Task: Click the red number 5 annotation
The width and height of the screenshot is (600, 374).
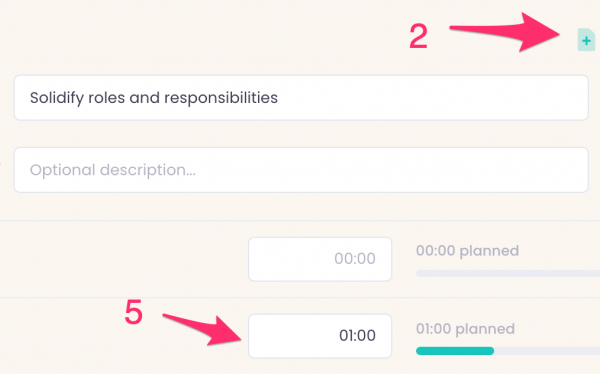Action: pos(134,312)
